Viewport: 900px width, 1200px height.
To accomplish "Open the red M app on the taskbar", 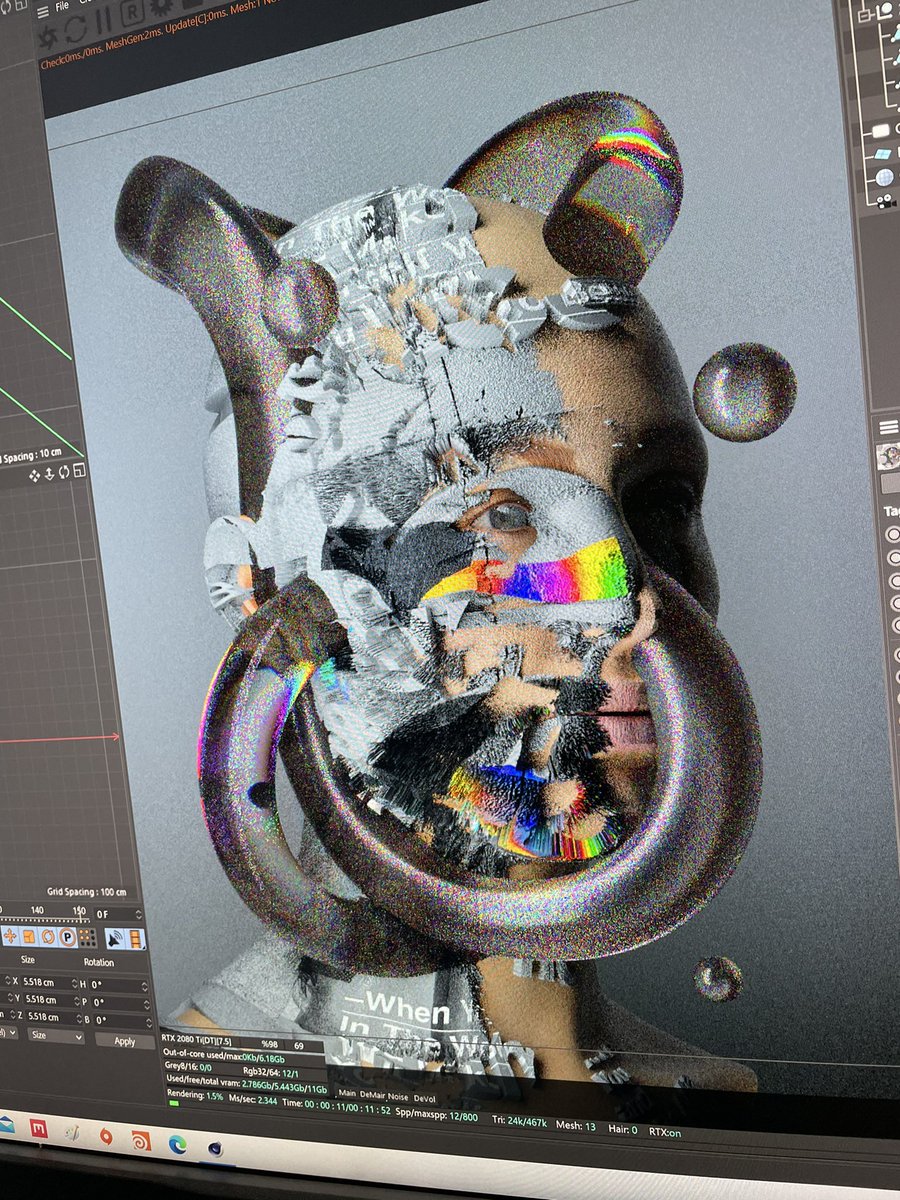I will [x=38, y=1128].
